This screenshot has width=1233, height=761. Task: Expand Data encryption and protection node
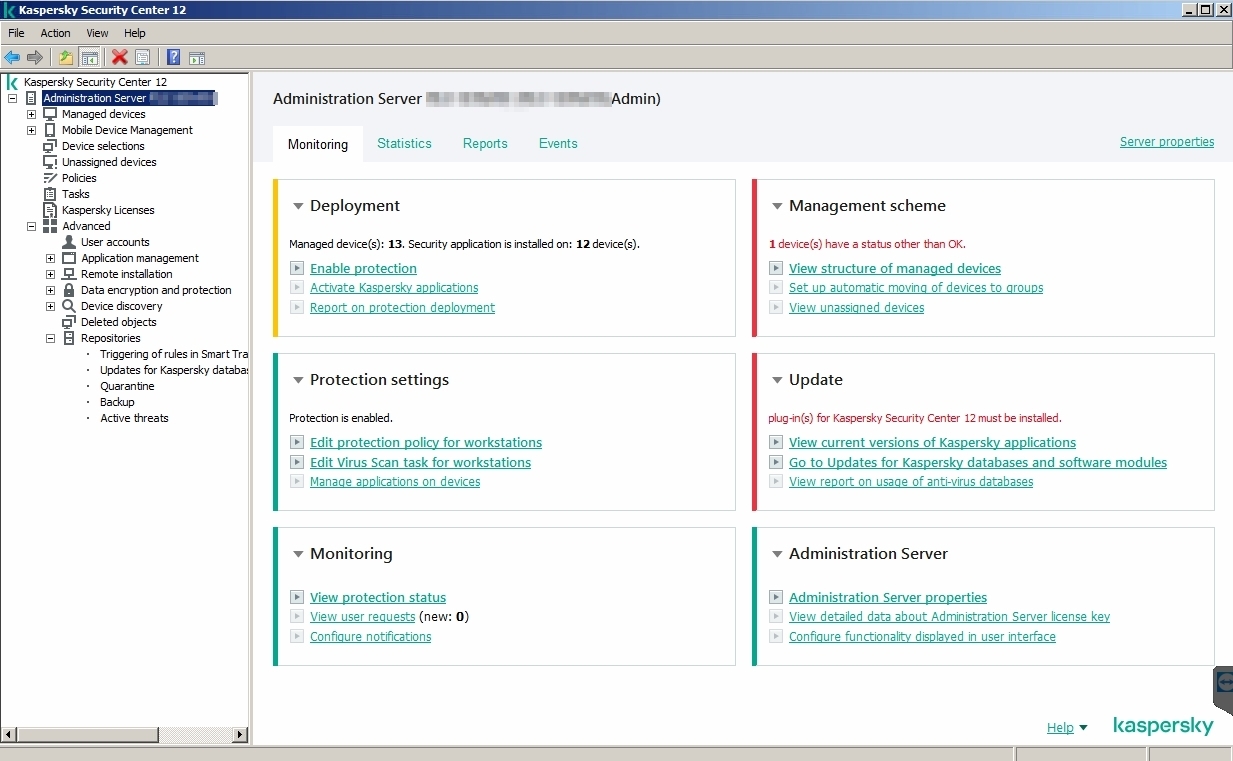[x=50, y=290]
